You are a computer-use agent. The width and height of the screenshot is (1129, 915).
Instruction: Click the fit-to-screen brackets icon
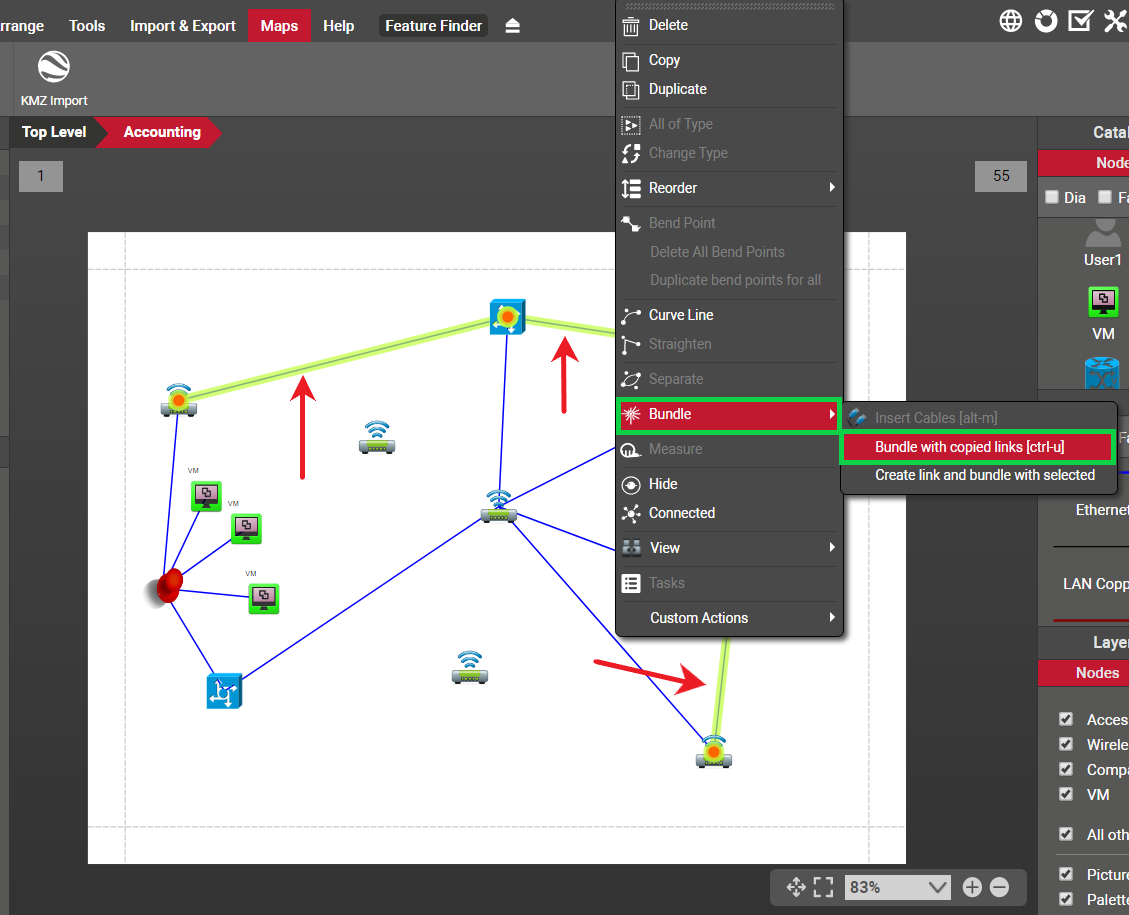823,887
